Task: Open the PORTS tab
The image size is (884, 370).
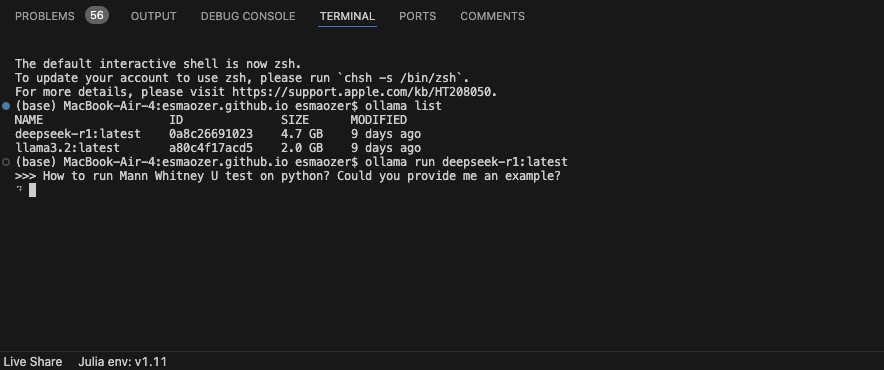Action: click(x=418, y=16)
